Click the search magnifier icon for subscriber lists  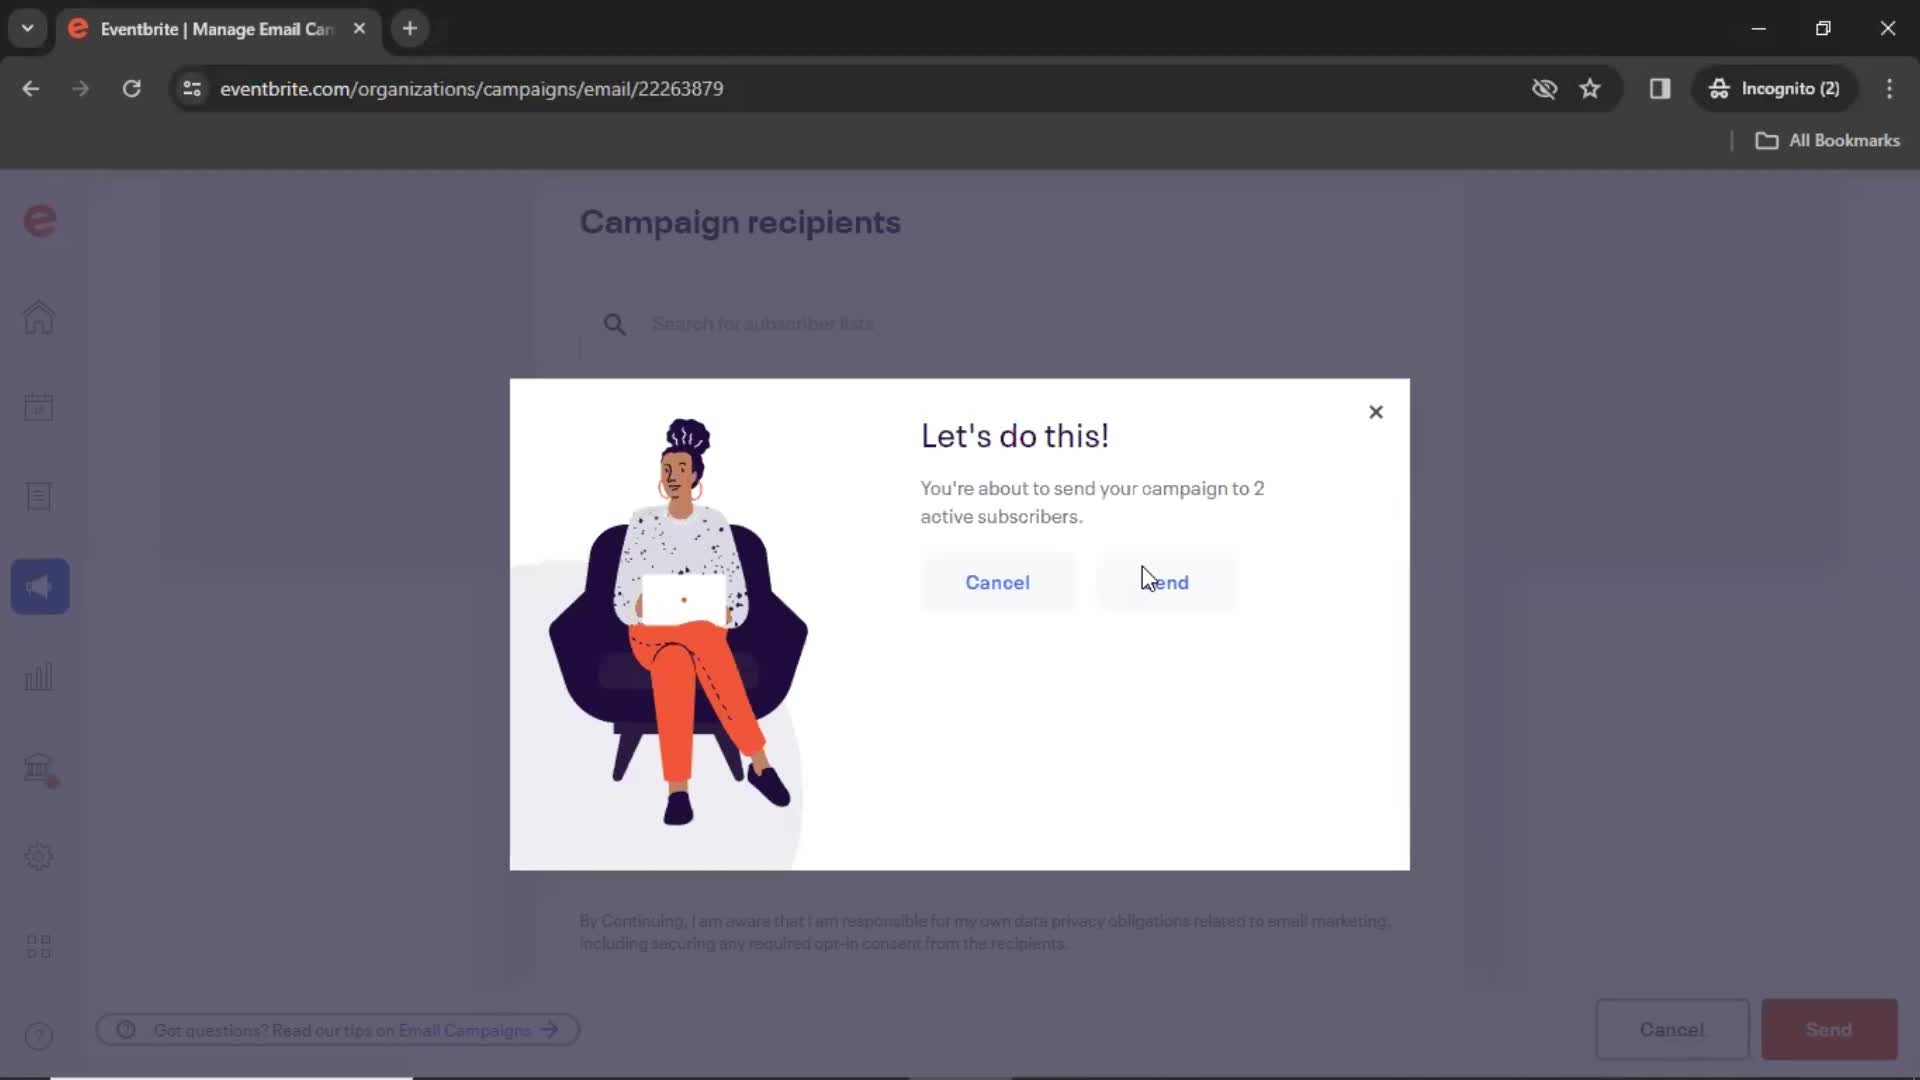click(x=615, y=324)
